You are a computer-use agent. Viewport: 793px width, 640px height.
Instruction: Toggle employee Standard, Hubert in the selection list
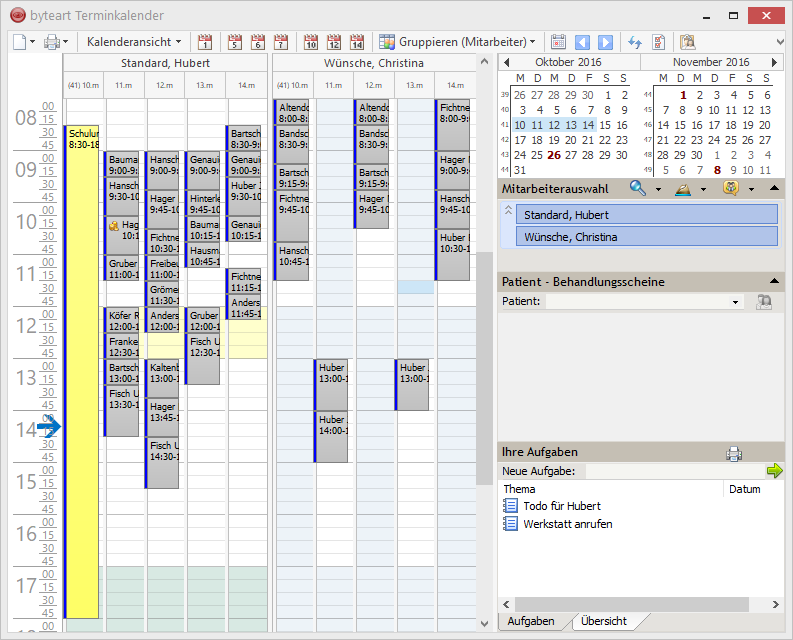point(646,215)
